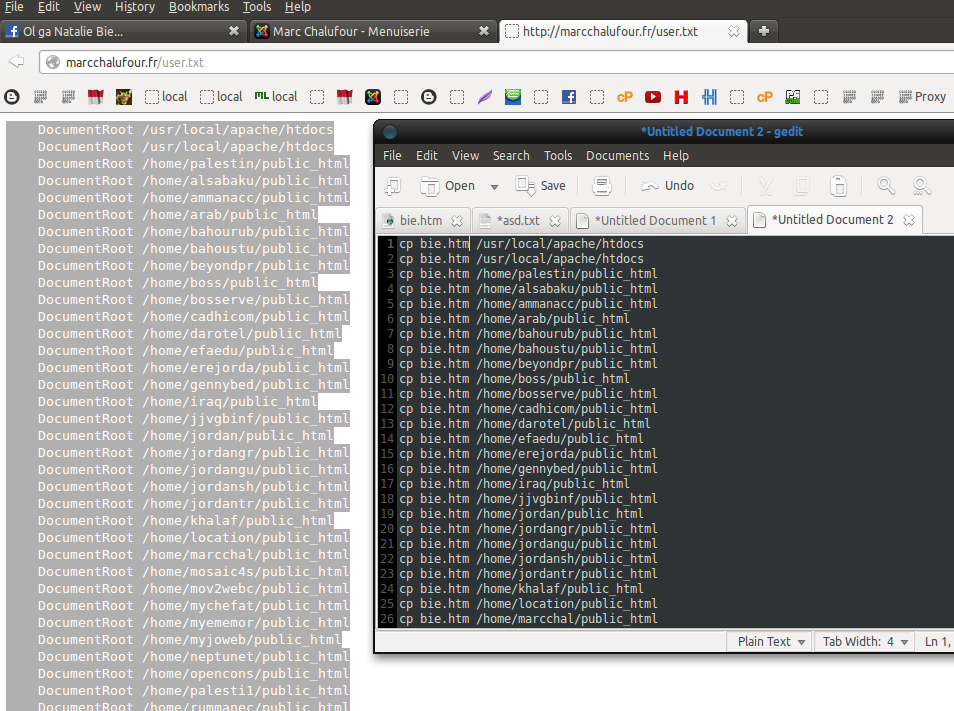The image size is (954, 711).
Task: Switch to Ol ga Natalie Bie Facebook tab
Action: [x=122, y=31]
